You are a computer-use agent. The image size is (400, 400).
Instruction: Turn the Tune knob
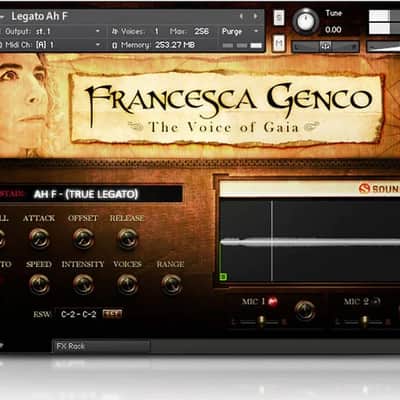pos(305,21)
